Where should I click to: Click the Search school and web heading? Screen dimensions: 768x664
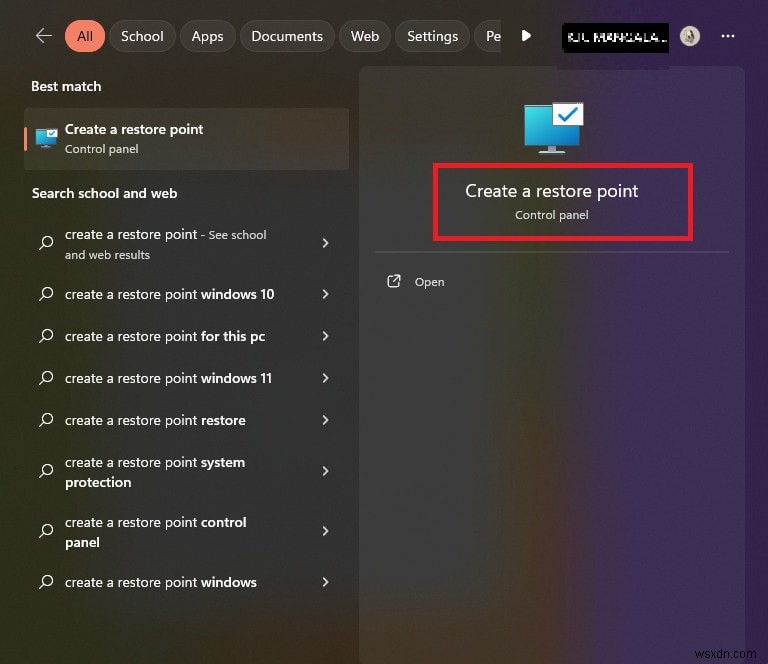click(x=104, y=193)
